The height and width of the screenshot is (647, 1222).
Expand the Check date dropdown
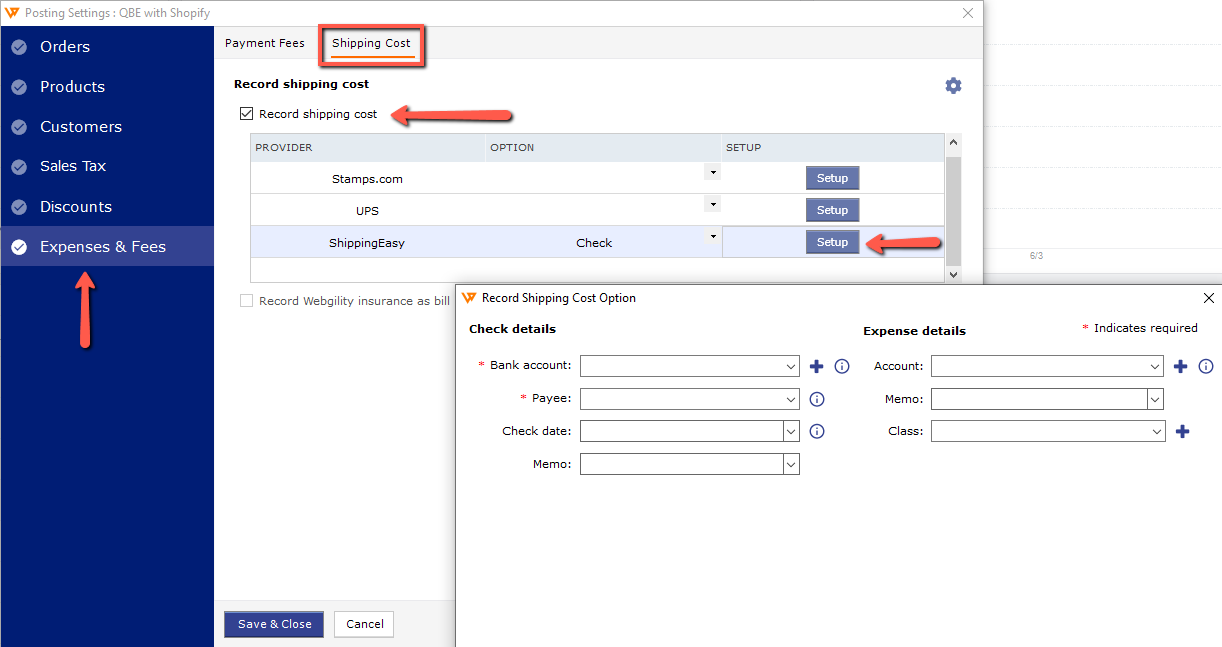[x=791, y=432]
